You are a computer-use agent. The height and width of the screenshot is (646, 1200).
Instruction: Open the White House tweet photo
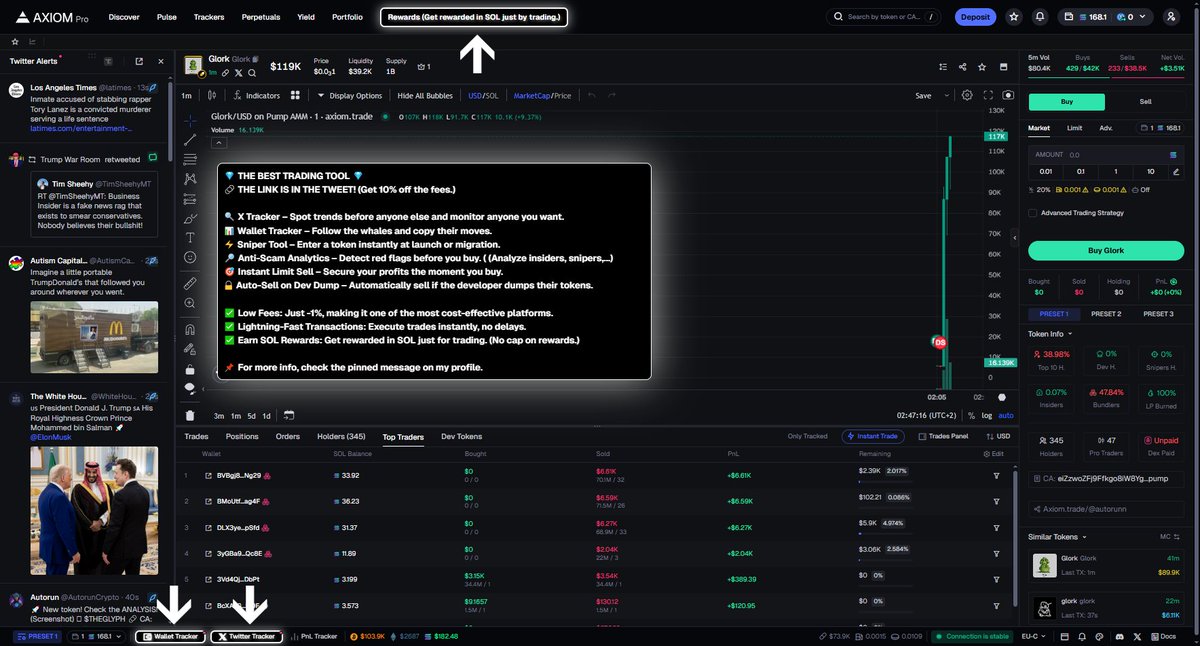coord(93,510)
